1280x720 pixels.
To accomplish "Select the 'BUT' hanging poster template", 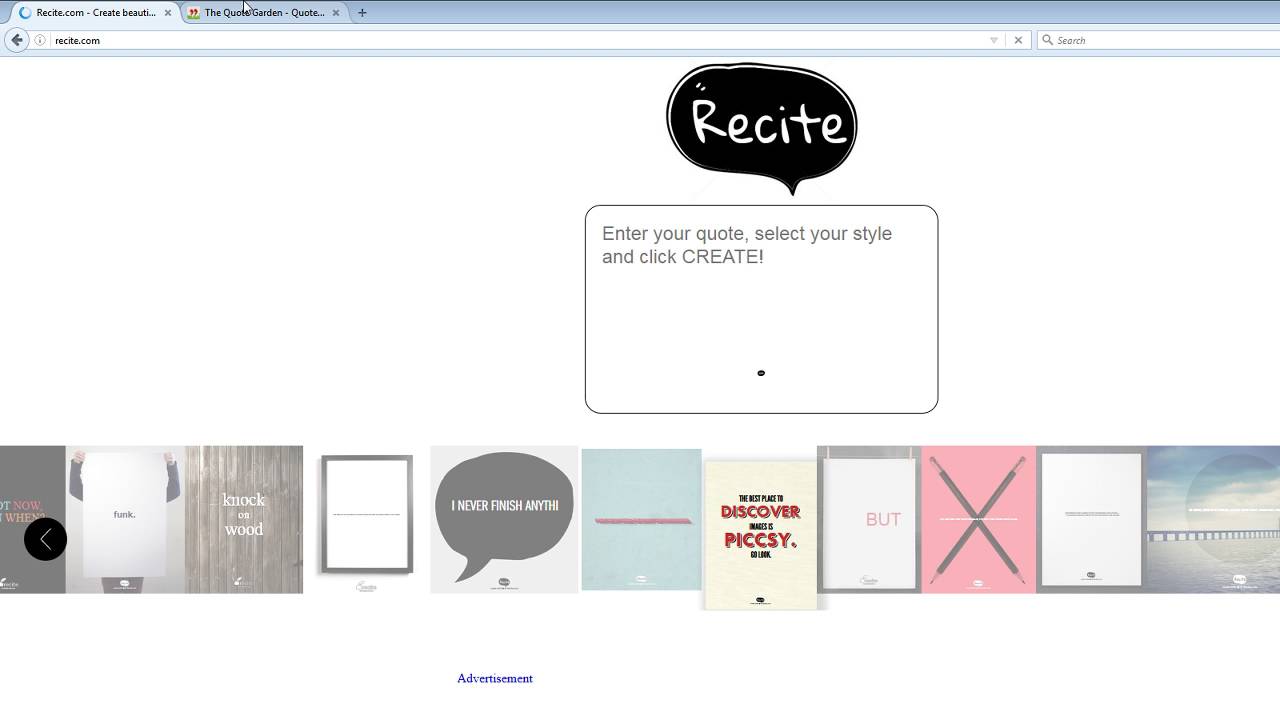I will (869, 519).
